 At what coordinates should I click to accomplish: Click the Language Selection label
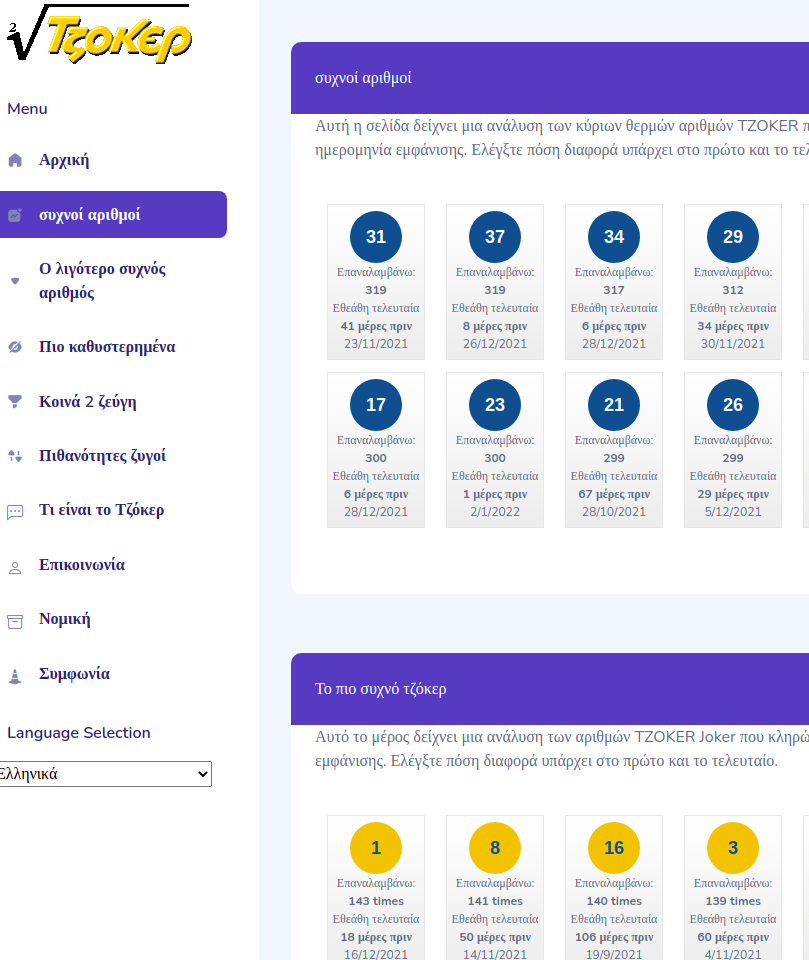tap(78, 733)
